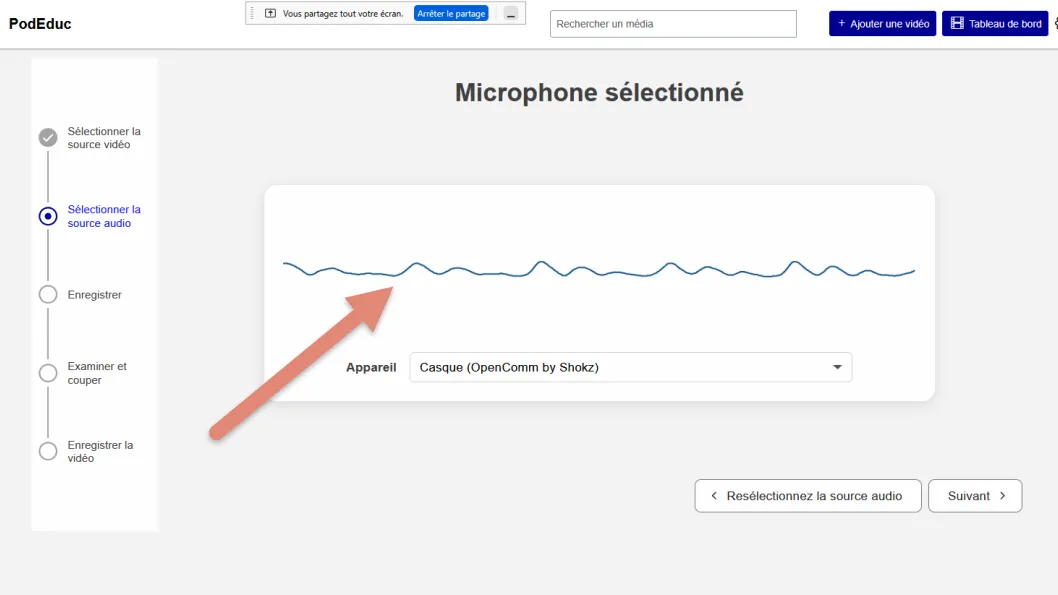1058x595 pixels.
Task: Click the screen share icon in sharing bar
Action: pyautogui.click(x=270, y=13)
